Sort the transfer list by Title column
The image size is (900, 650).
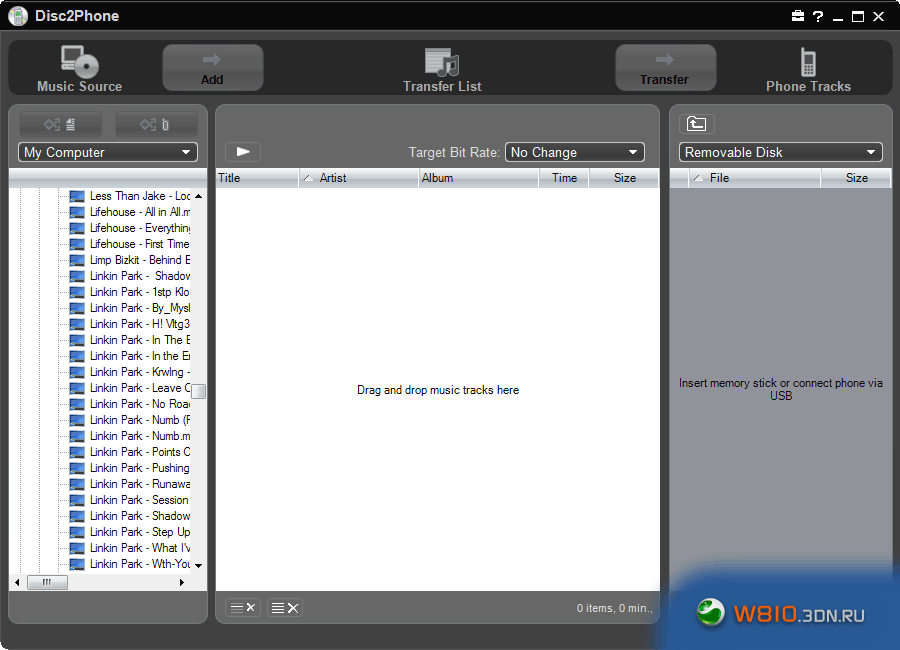click(257, 178)
